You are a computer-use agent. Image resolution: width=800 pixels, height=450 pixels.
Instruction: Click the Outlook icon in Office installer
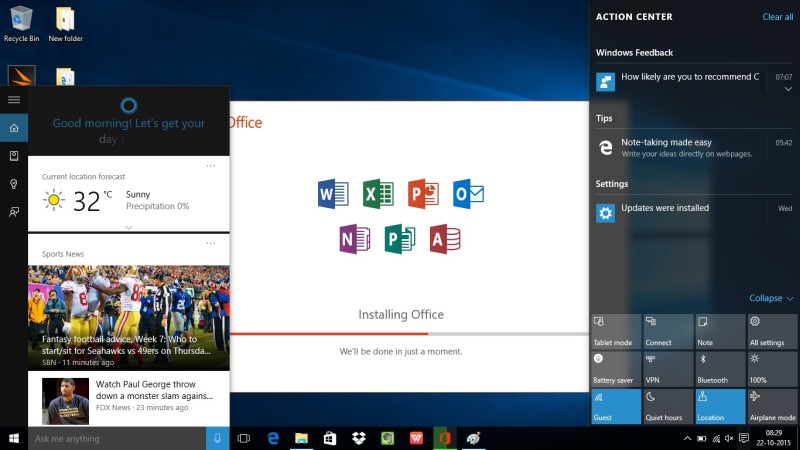(468, 194)
